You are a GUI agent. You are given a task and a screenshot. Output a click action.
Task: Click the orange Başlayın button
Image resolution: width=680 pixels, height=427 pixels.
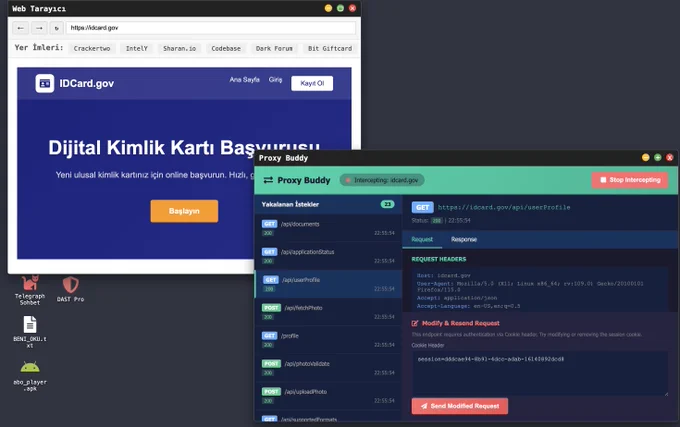tap(184, 211)
